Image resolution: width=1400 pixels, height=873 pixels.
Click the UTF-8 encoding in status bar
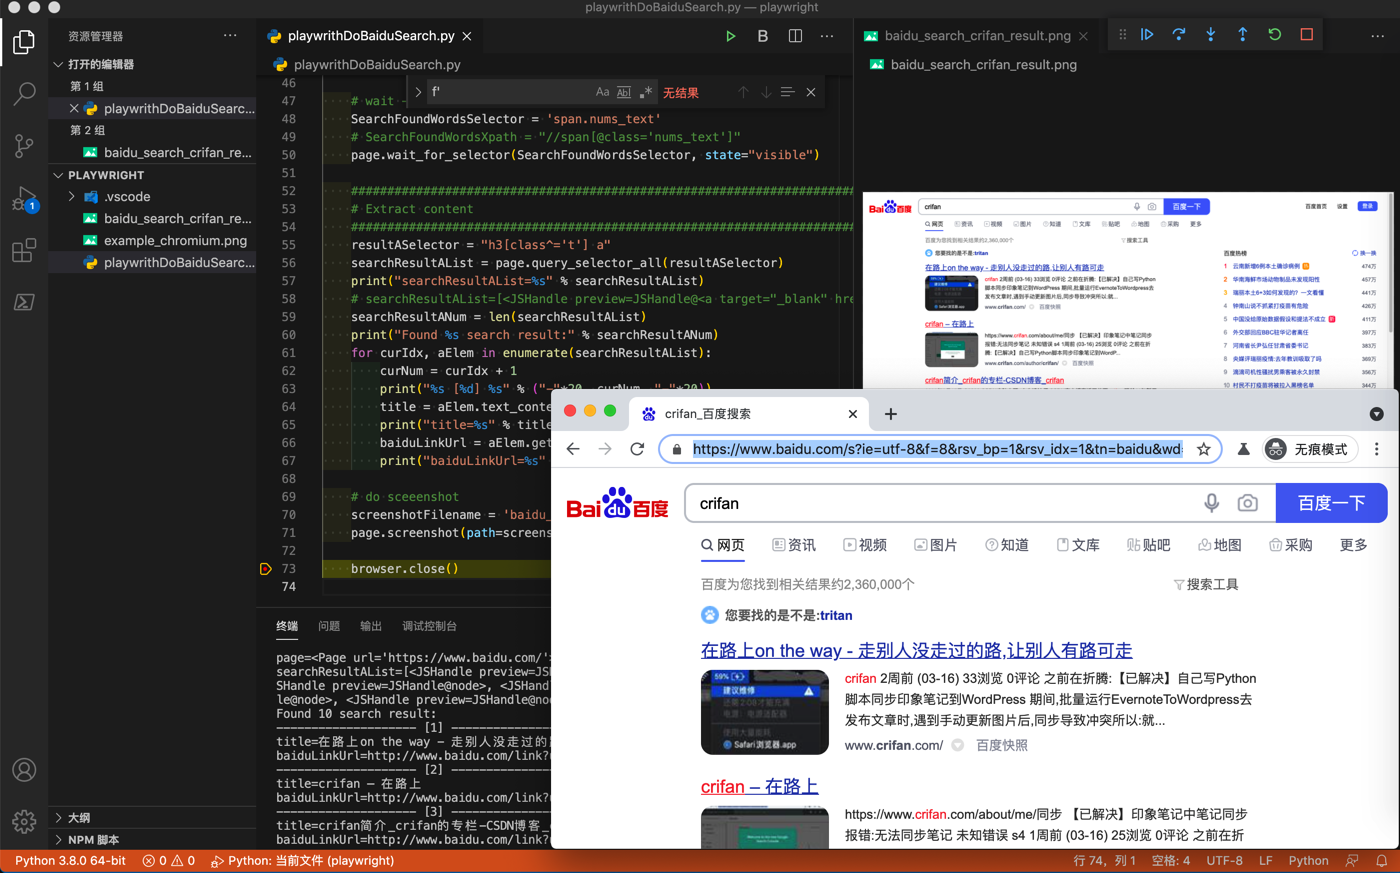1224,861
